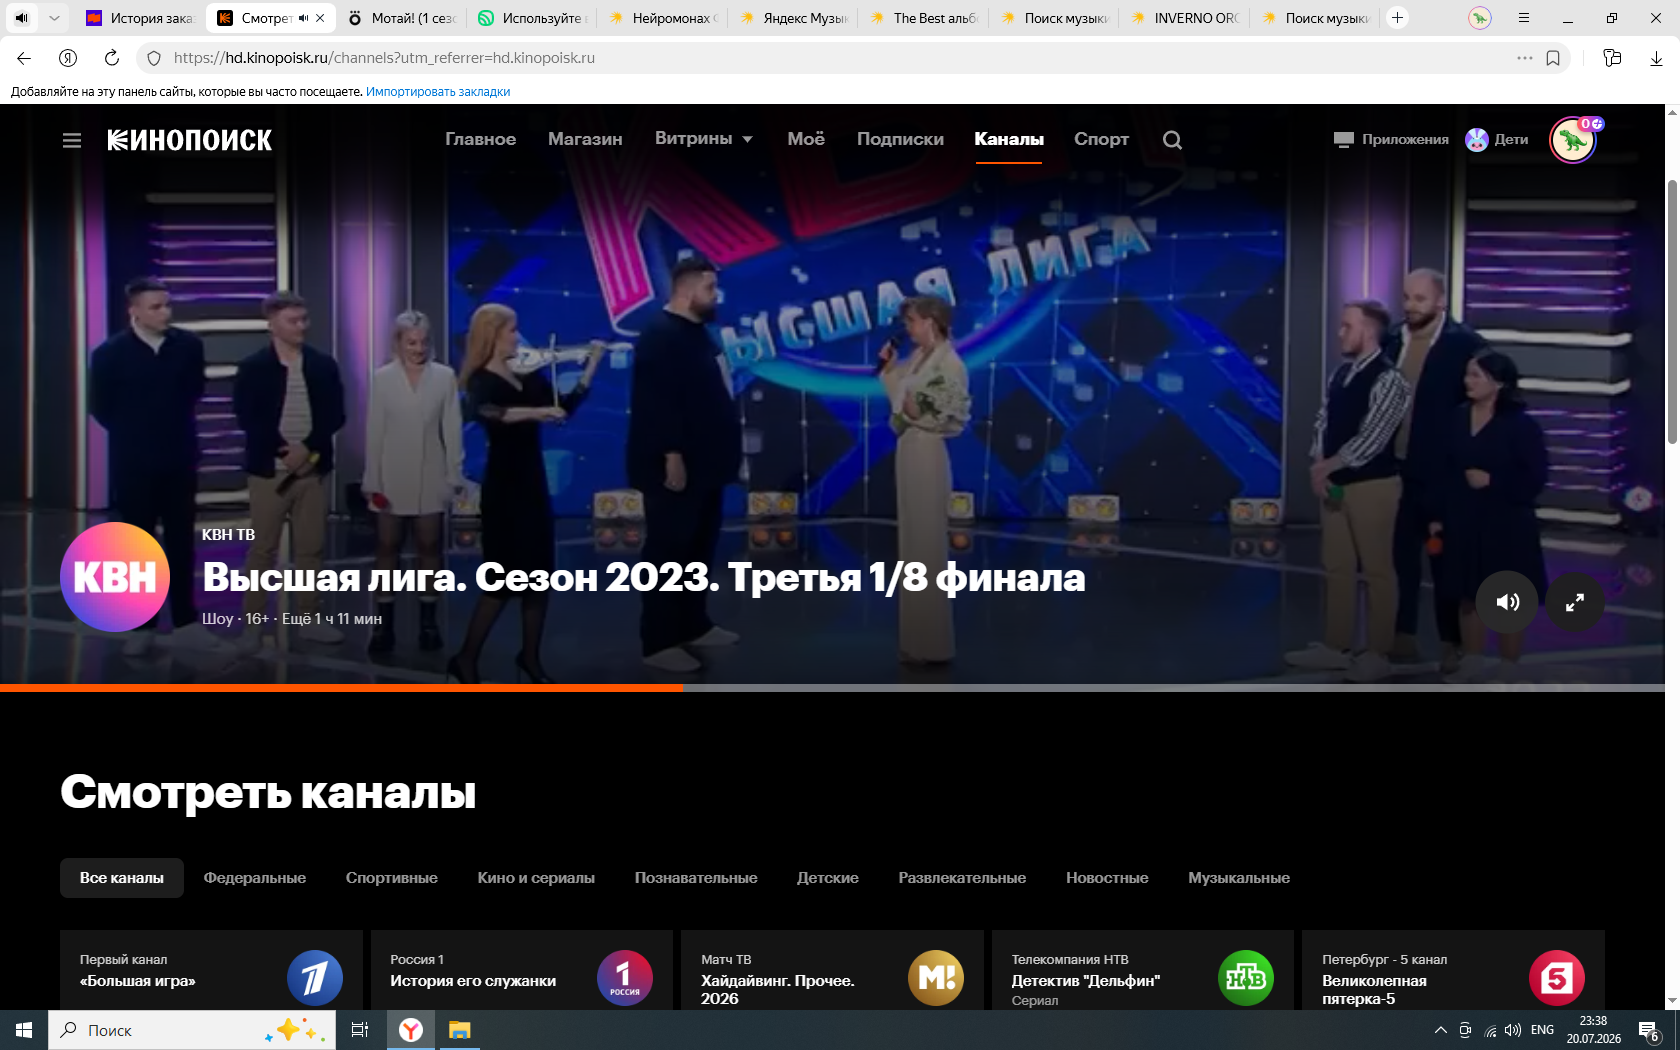Image resolution: width=1680 pixels, height=1050 pixels.
Task: Go to the Подписки menu item
Action: pos(900,139)
